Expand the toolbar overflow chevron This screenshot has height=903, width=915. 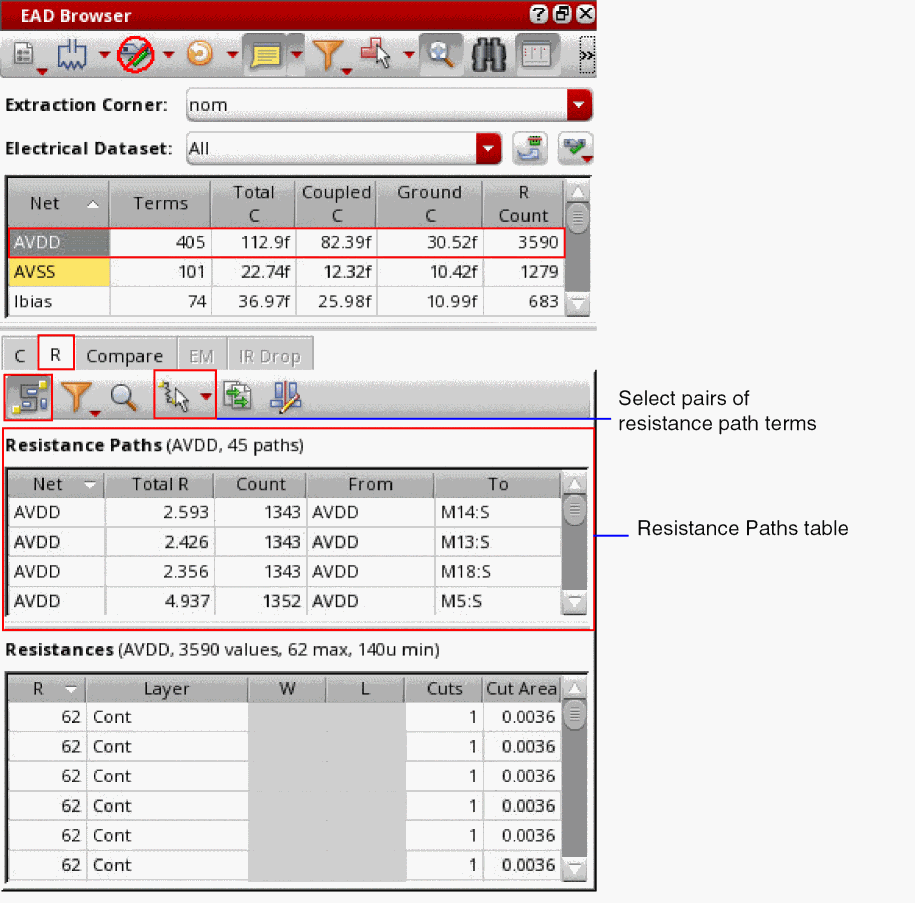[x=587, y=57]
